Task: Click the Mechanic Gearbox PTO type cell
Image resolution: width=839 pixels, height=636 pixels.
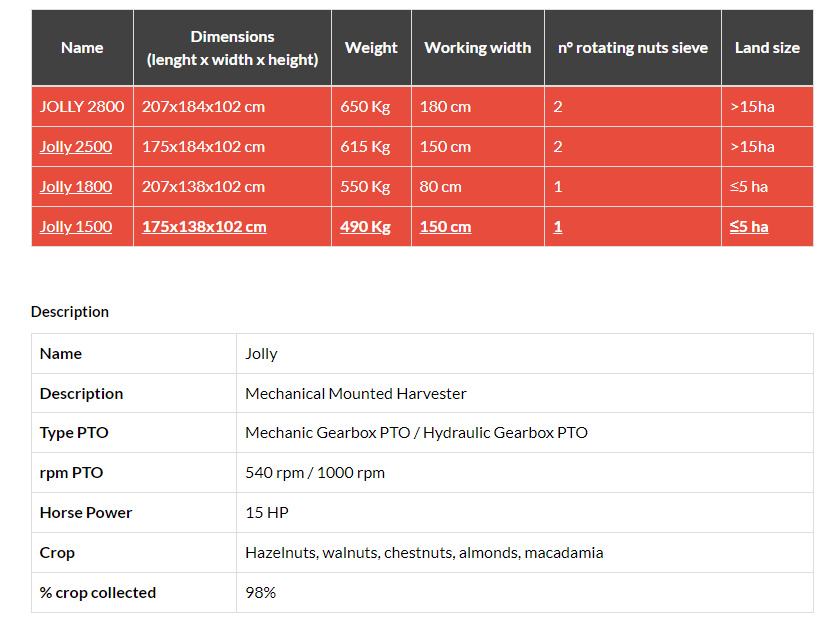Action: coord(416,433)
